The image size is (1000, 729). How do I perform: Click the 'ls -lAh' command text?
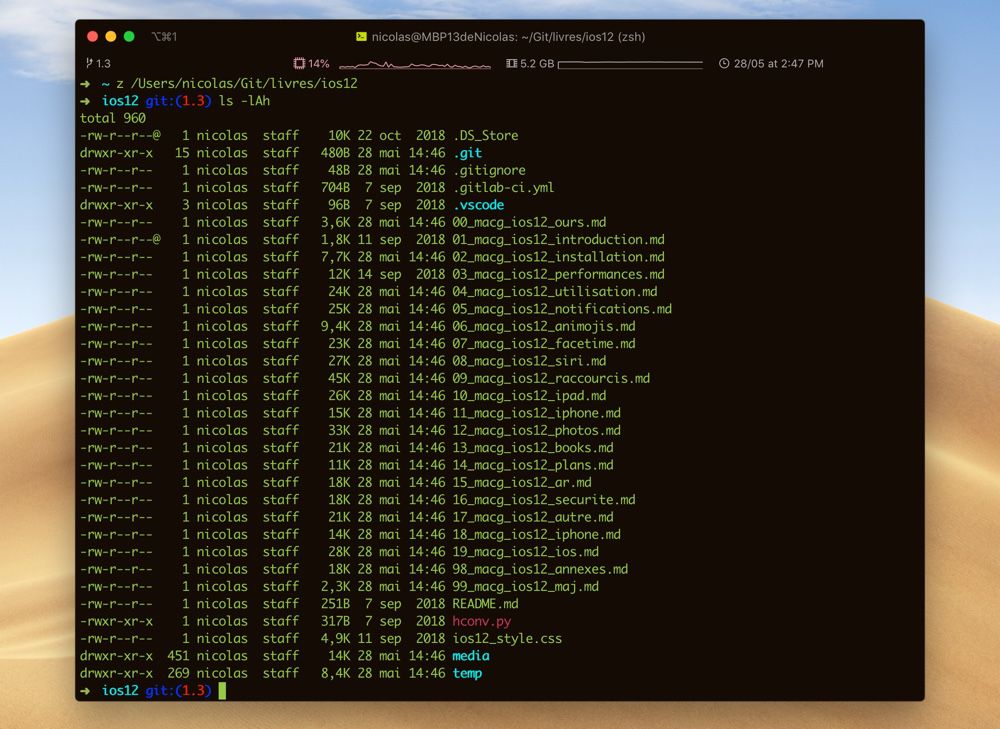[244, 101]
